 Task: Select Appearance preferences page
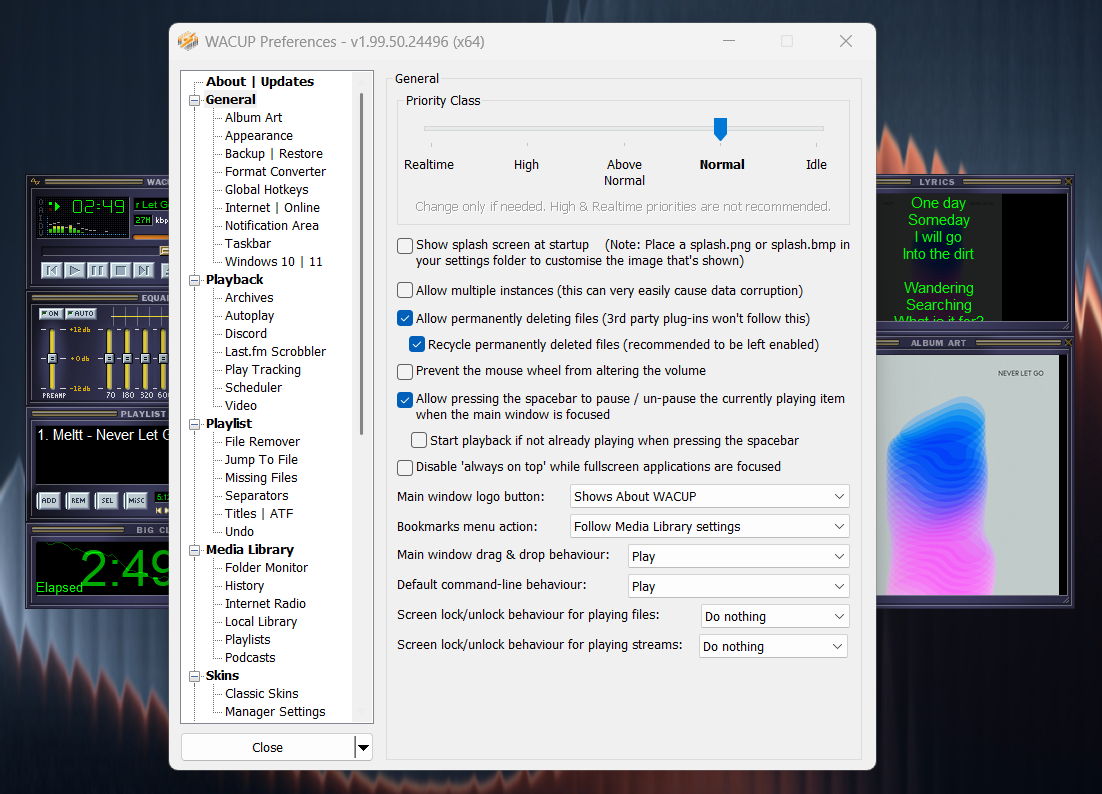[x=259, y=136]
